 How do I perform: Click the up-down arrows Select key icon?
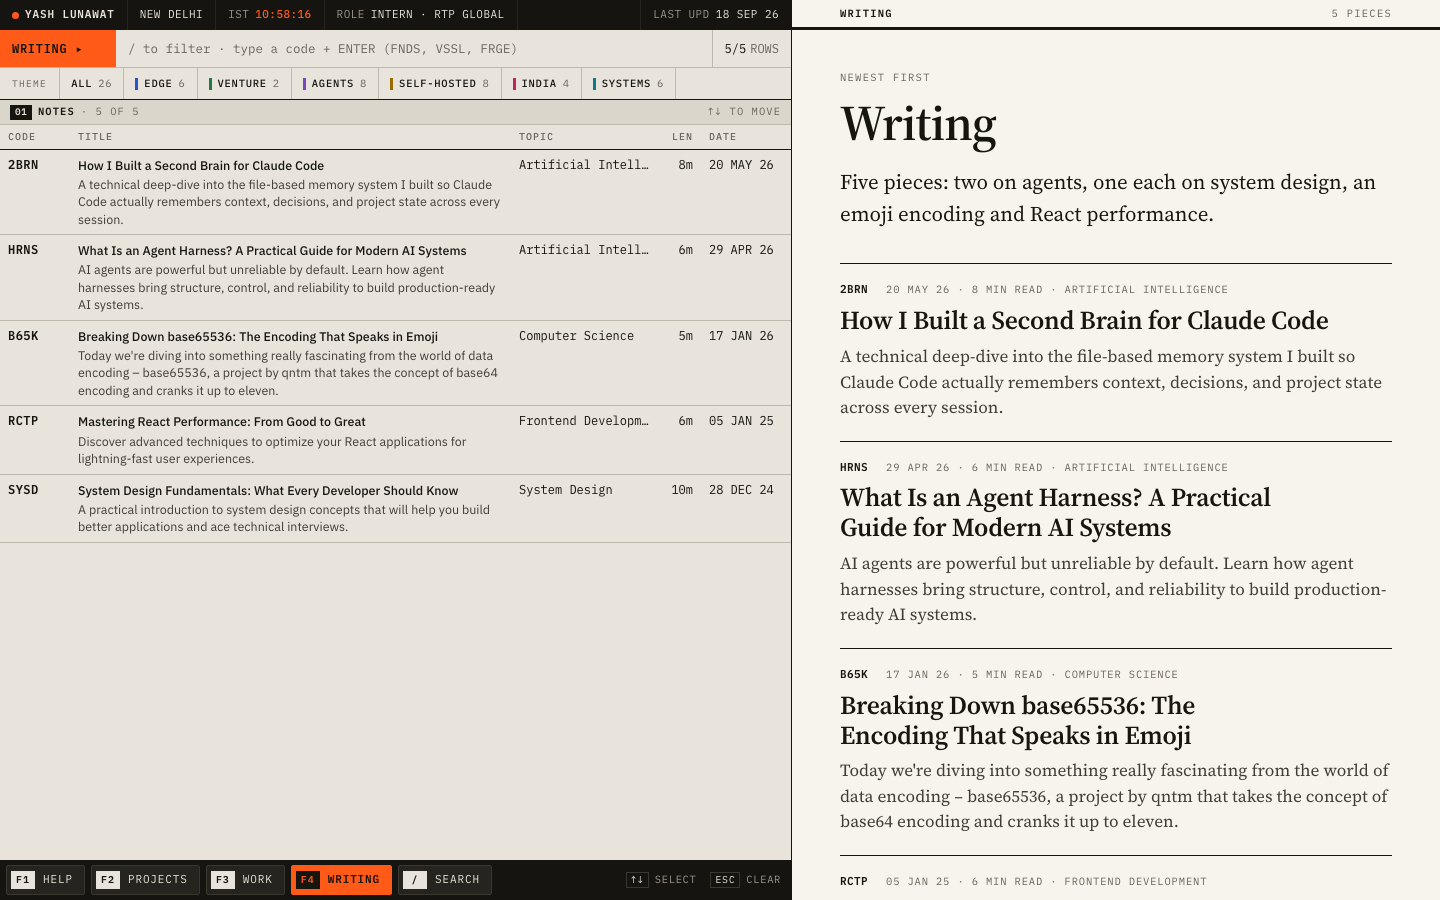(637, 880)
